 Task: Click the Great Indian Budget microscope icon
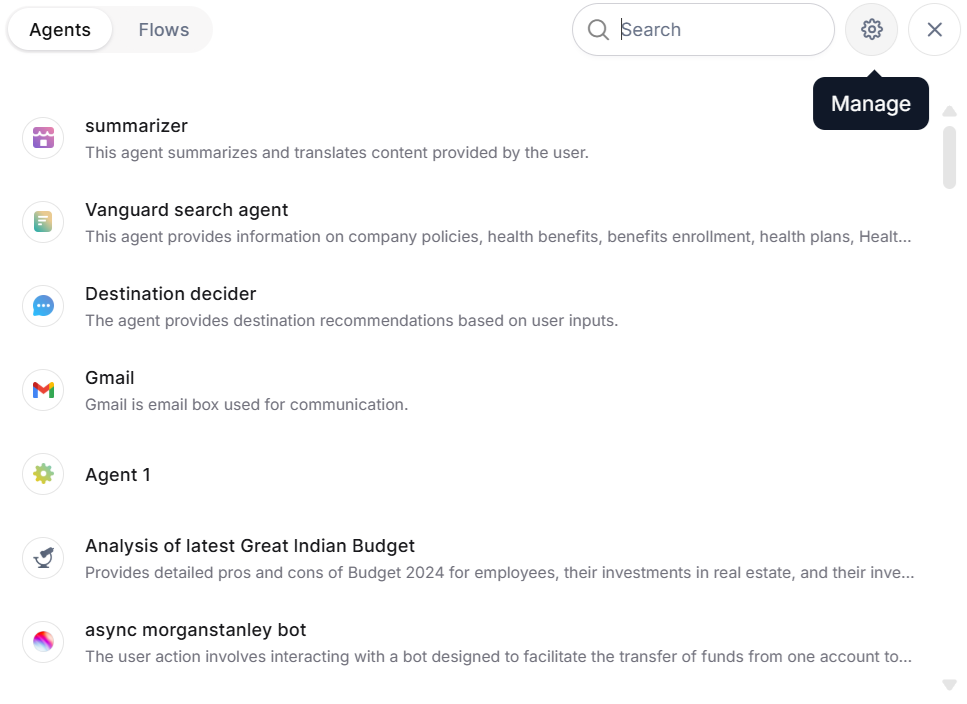point(43,558)
